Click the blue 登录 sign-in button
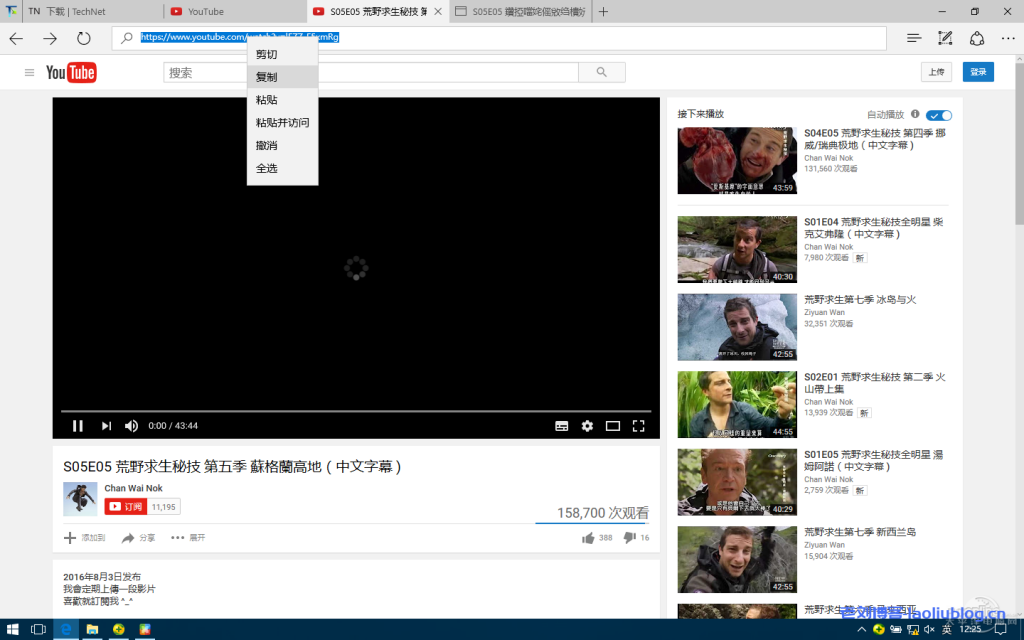This screenshot has height=640, width=1024. pyautogui.click(x=978, y=72)
